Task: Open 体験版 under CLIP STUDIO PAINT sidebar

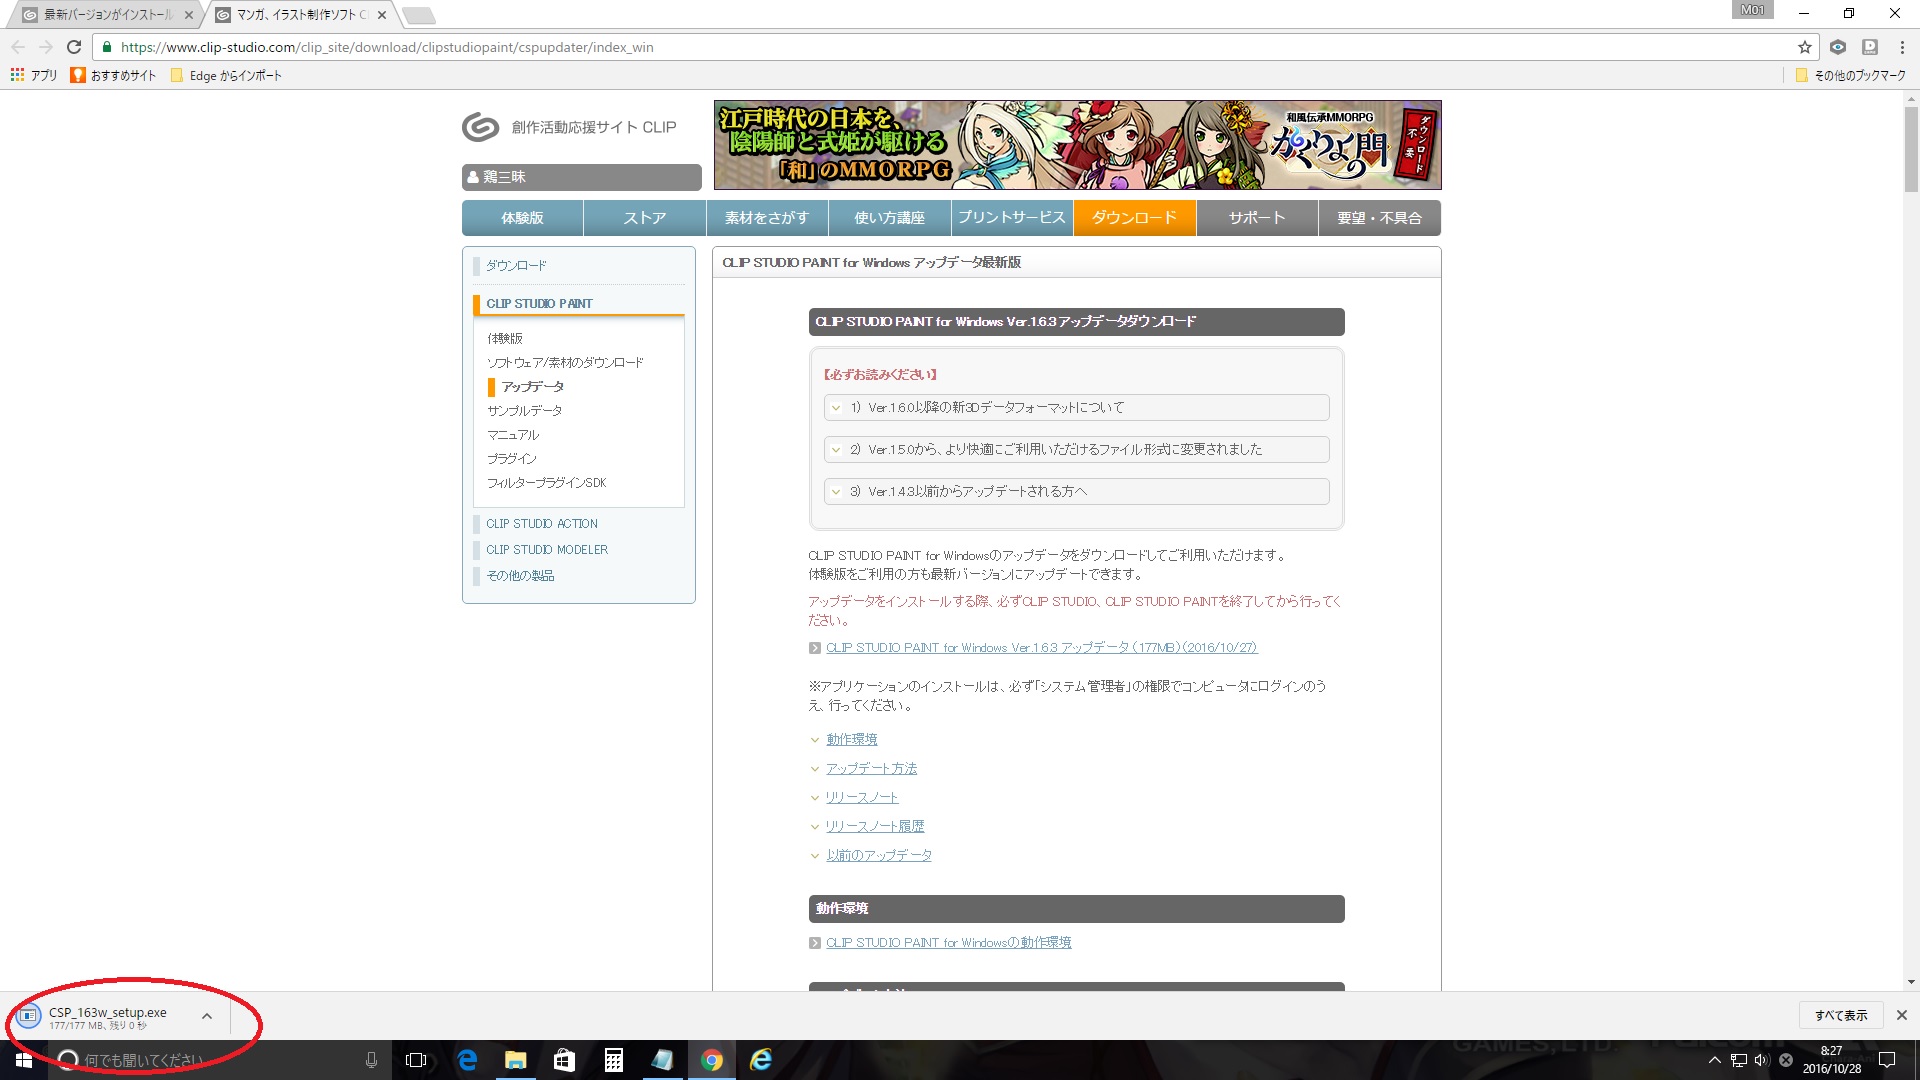Action: 505,339
